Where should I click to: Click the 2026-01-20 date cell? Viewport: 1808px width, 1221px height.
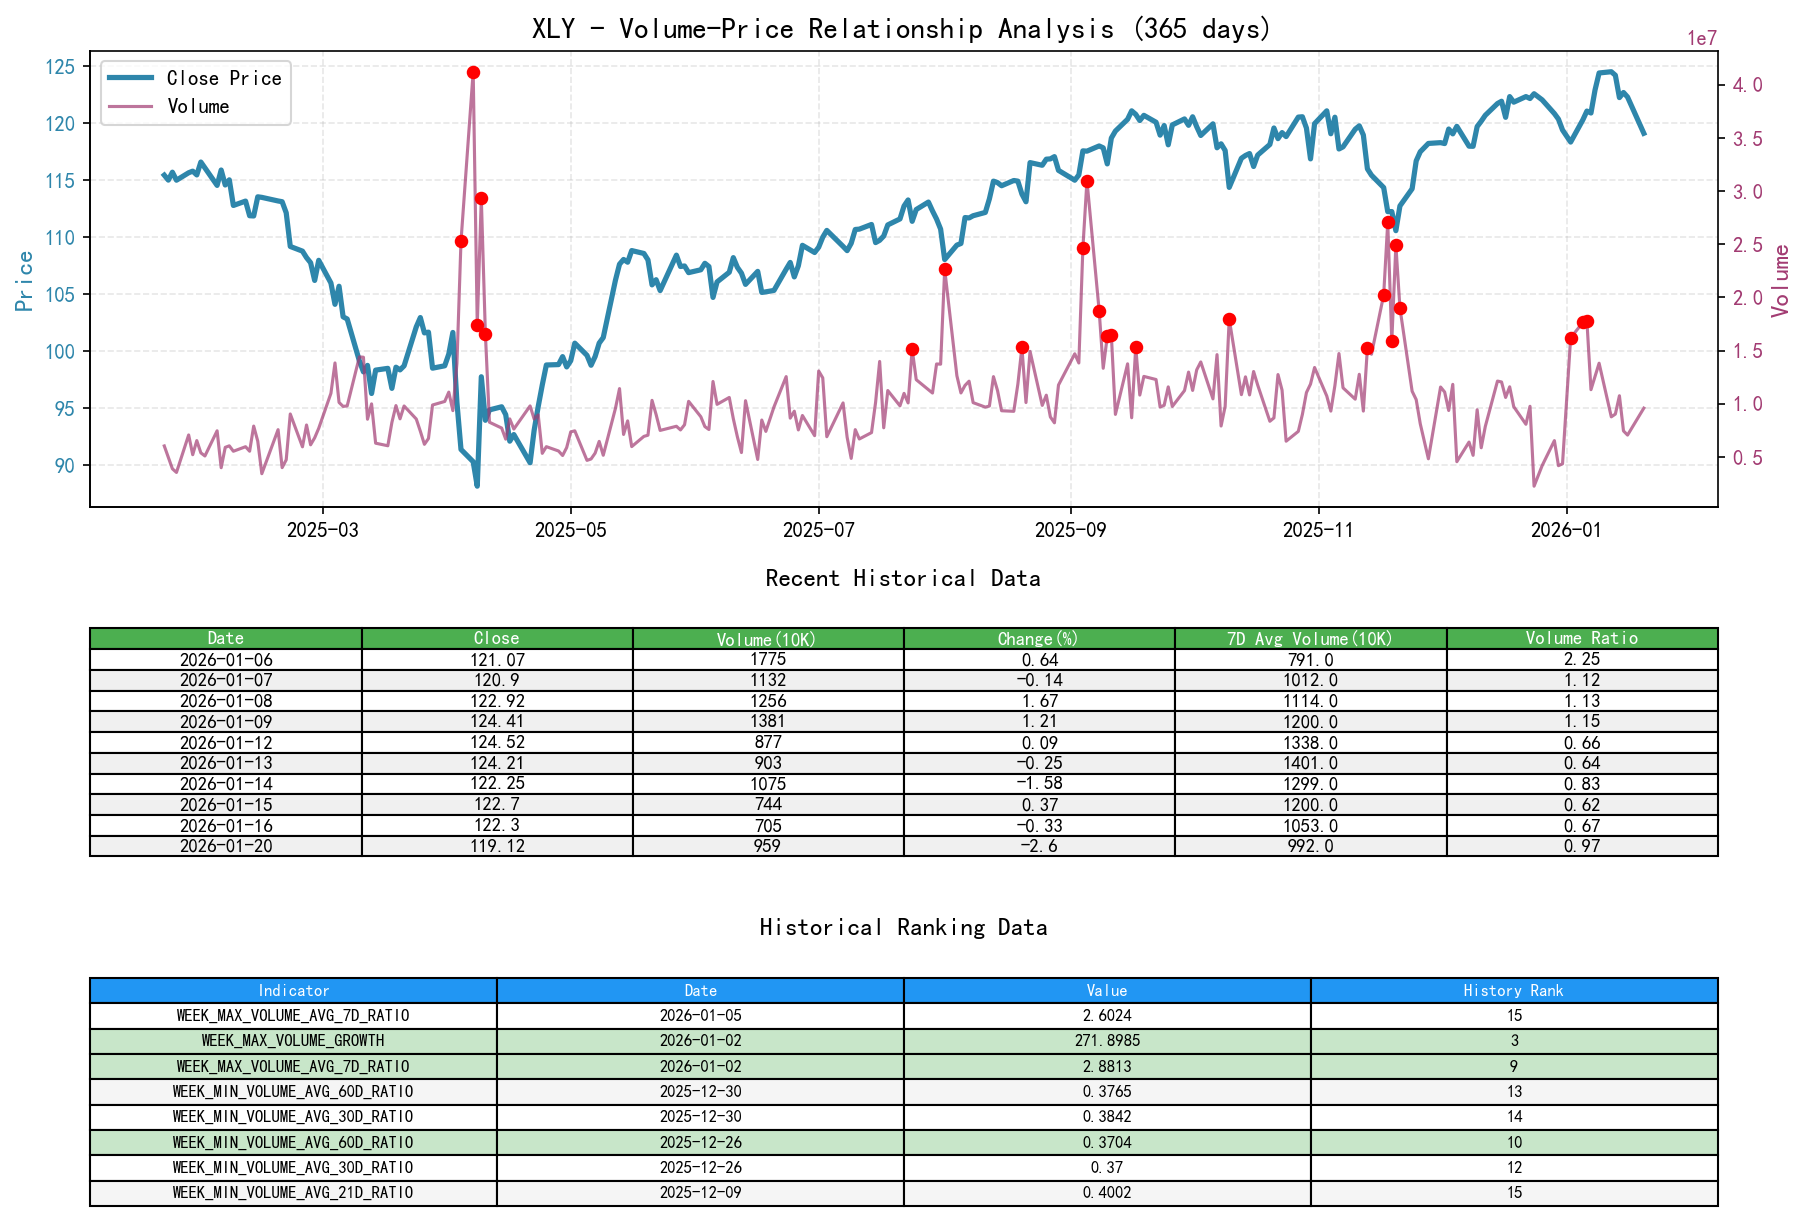[226, 846]
